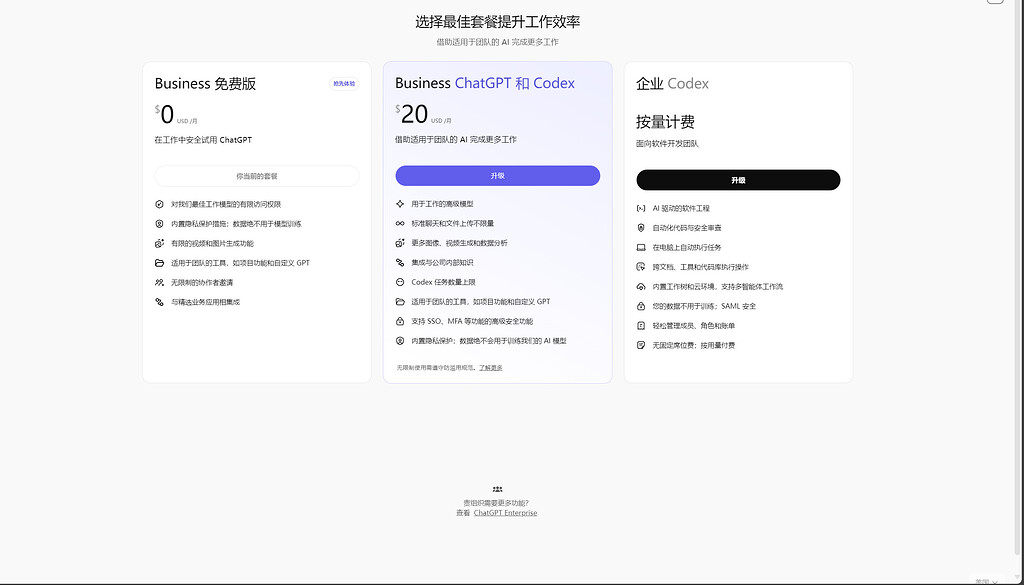
Task: Click privacy icon beside 内置隐私保护：数据绝不会用于训练
Action: (400, 341)
